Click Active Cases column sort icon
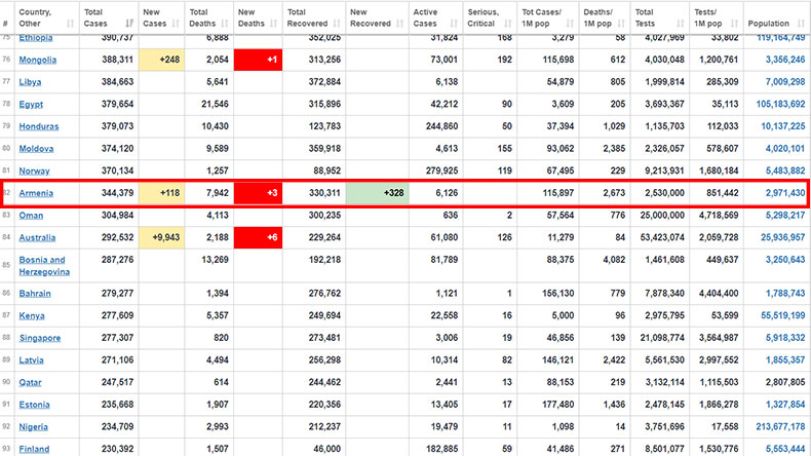 [454, 23]
